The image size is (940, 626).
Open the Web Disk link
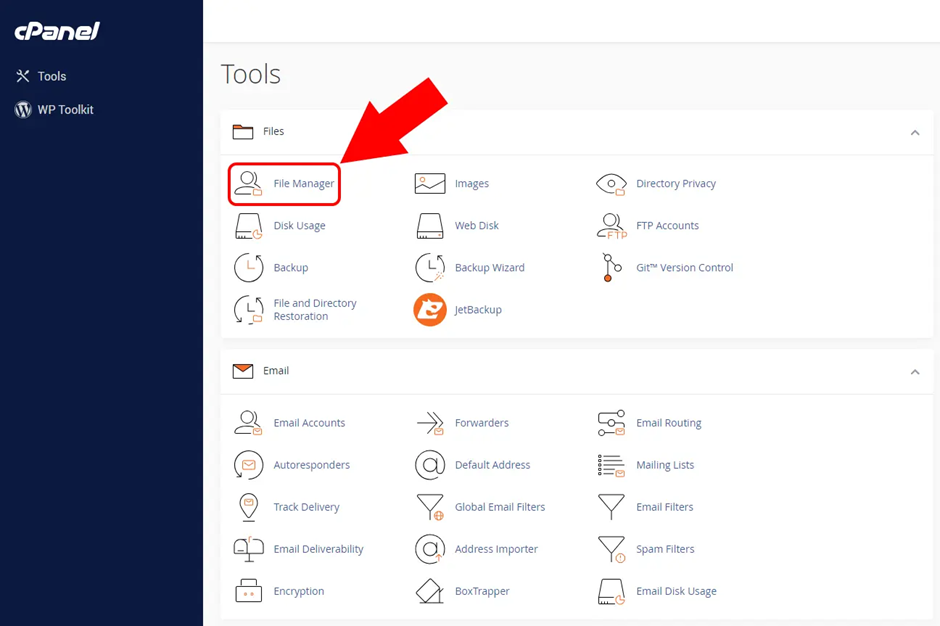click(477, 225)
